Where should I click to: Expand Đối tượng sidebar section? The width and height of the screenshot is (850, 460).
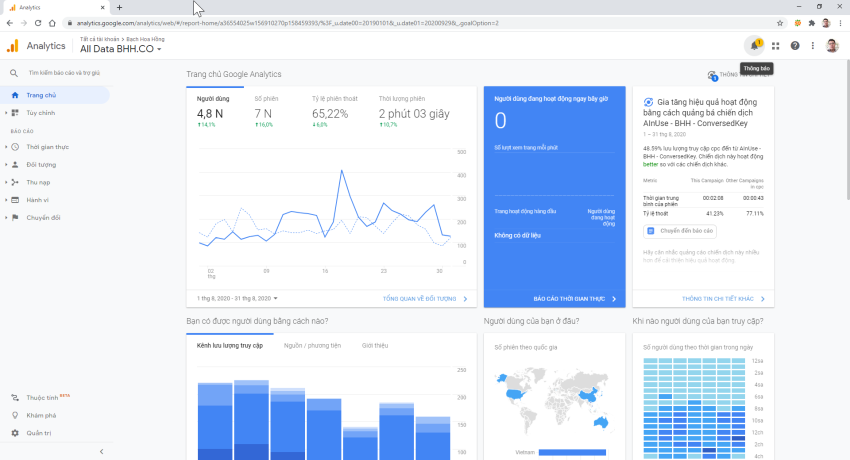[x=6, y=165]
